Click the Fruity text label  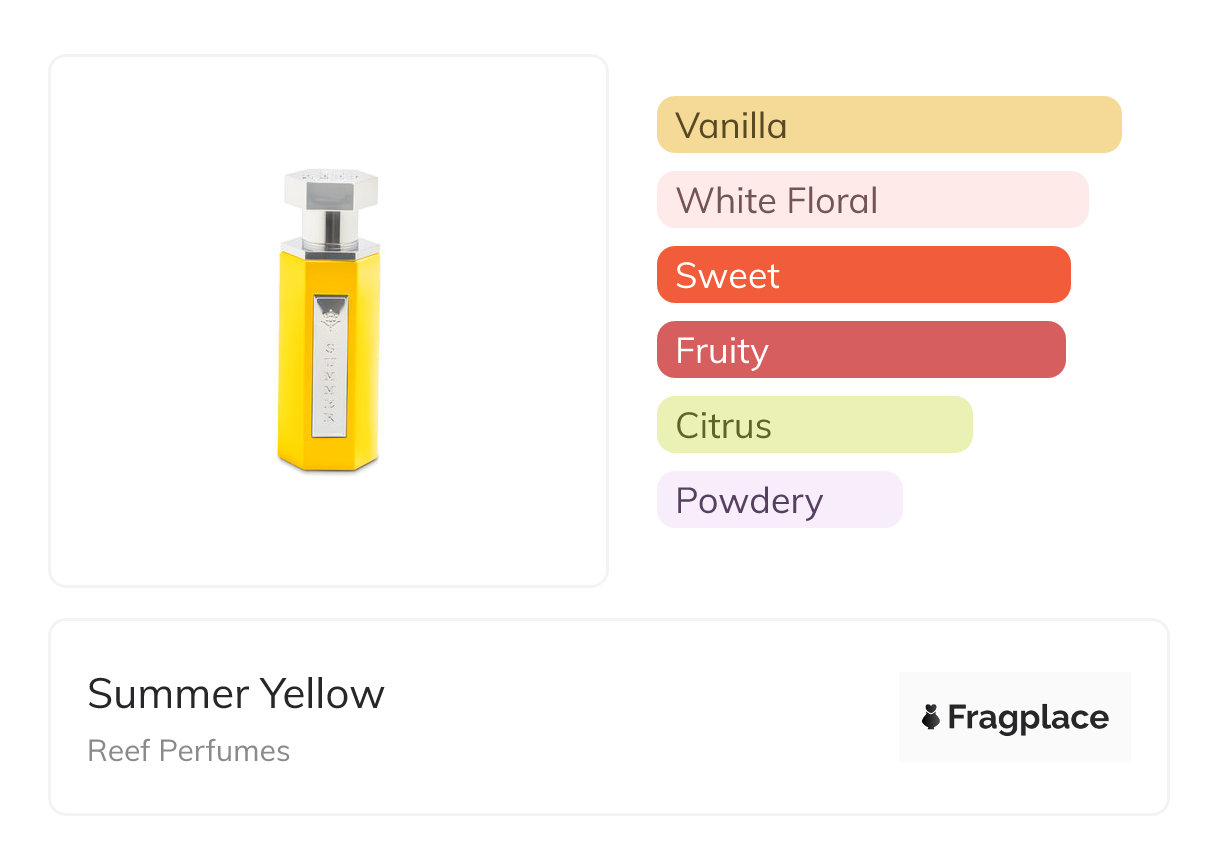[x=722, y=351]
